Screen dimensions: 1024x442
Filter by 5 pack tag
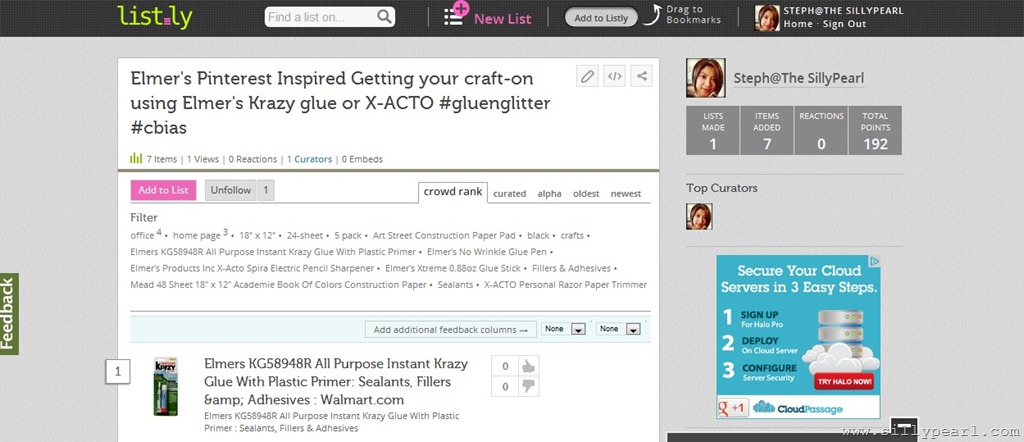pos(348,235)
